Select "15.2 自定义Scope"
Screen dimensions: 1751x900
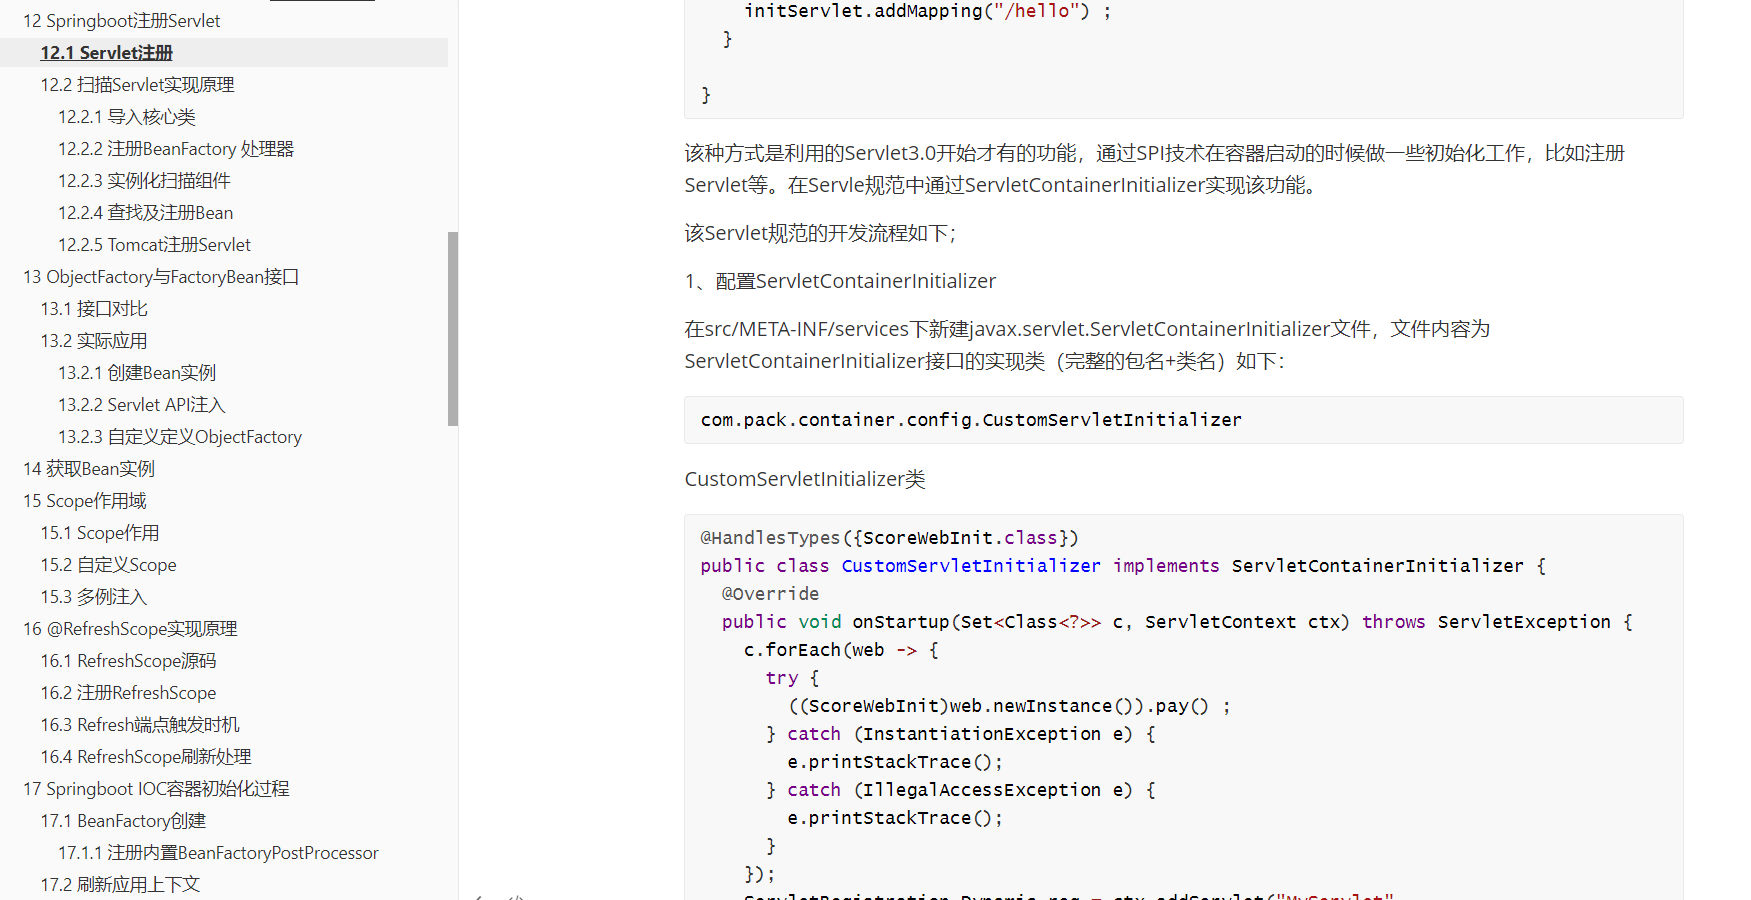tap(108, 564)
